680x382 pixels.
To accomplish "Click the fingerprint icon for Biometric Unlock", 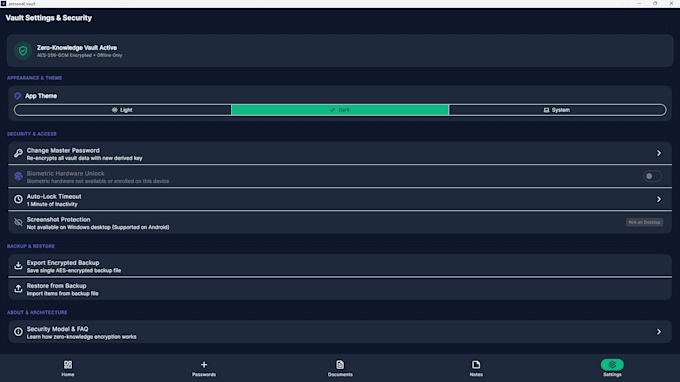I will [x=18, y=176].
